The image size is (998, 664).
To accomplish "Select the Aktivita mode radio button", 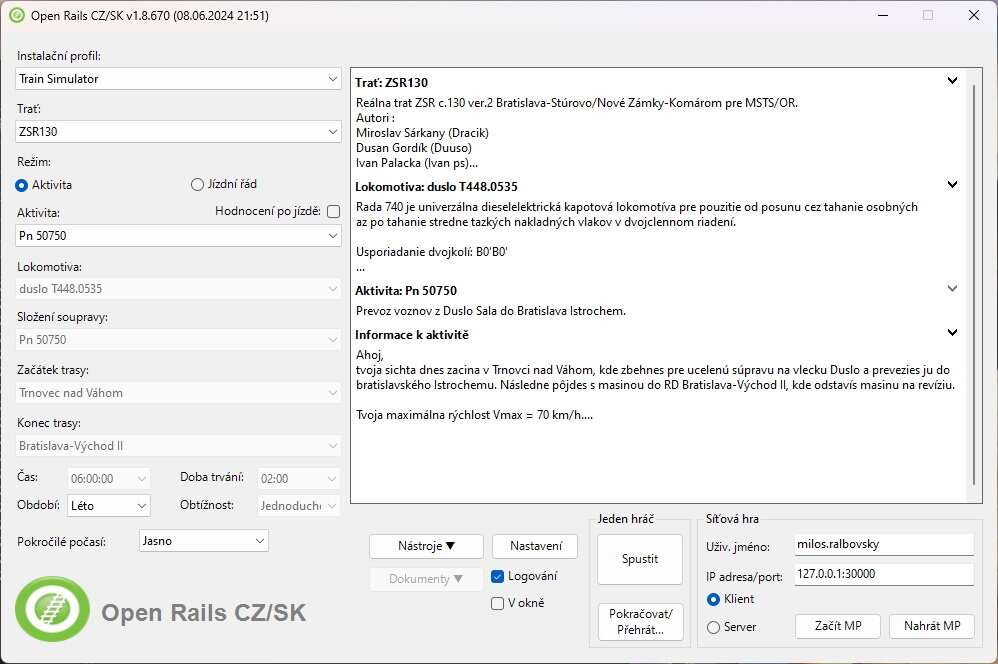I will click(22, 185).
